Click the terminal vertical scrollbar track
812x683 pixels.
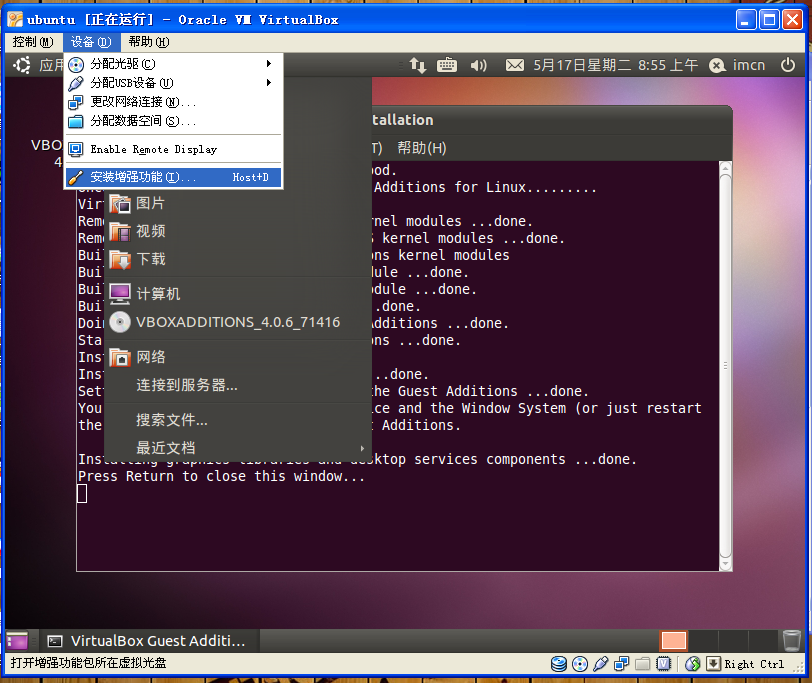point(726,366)
